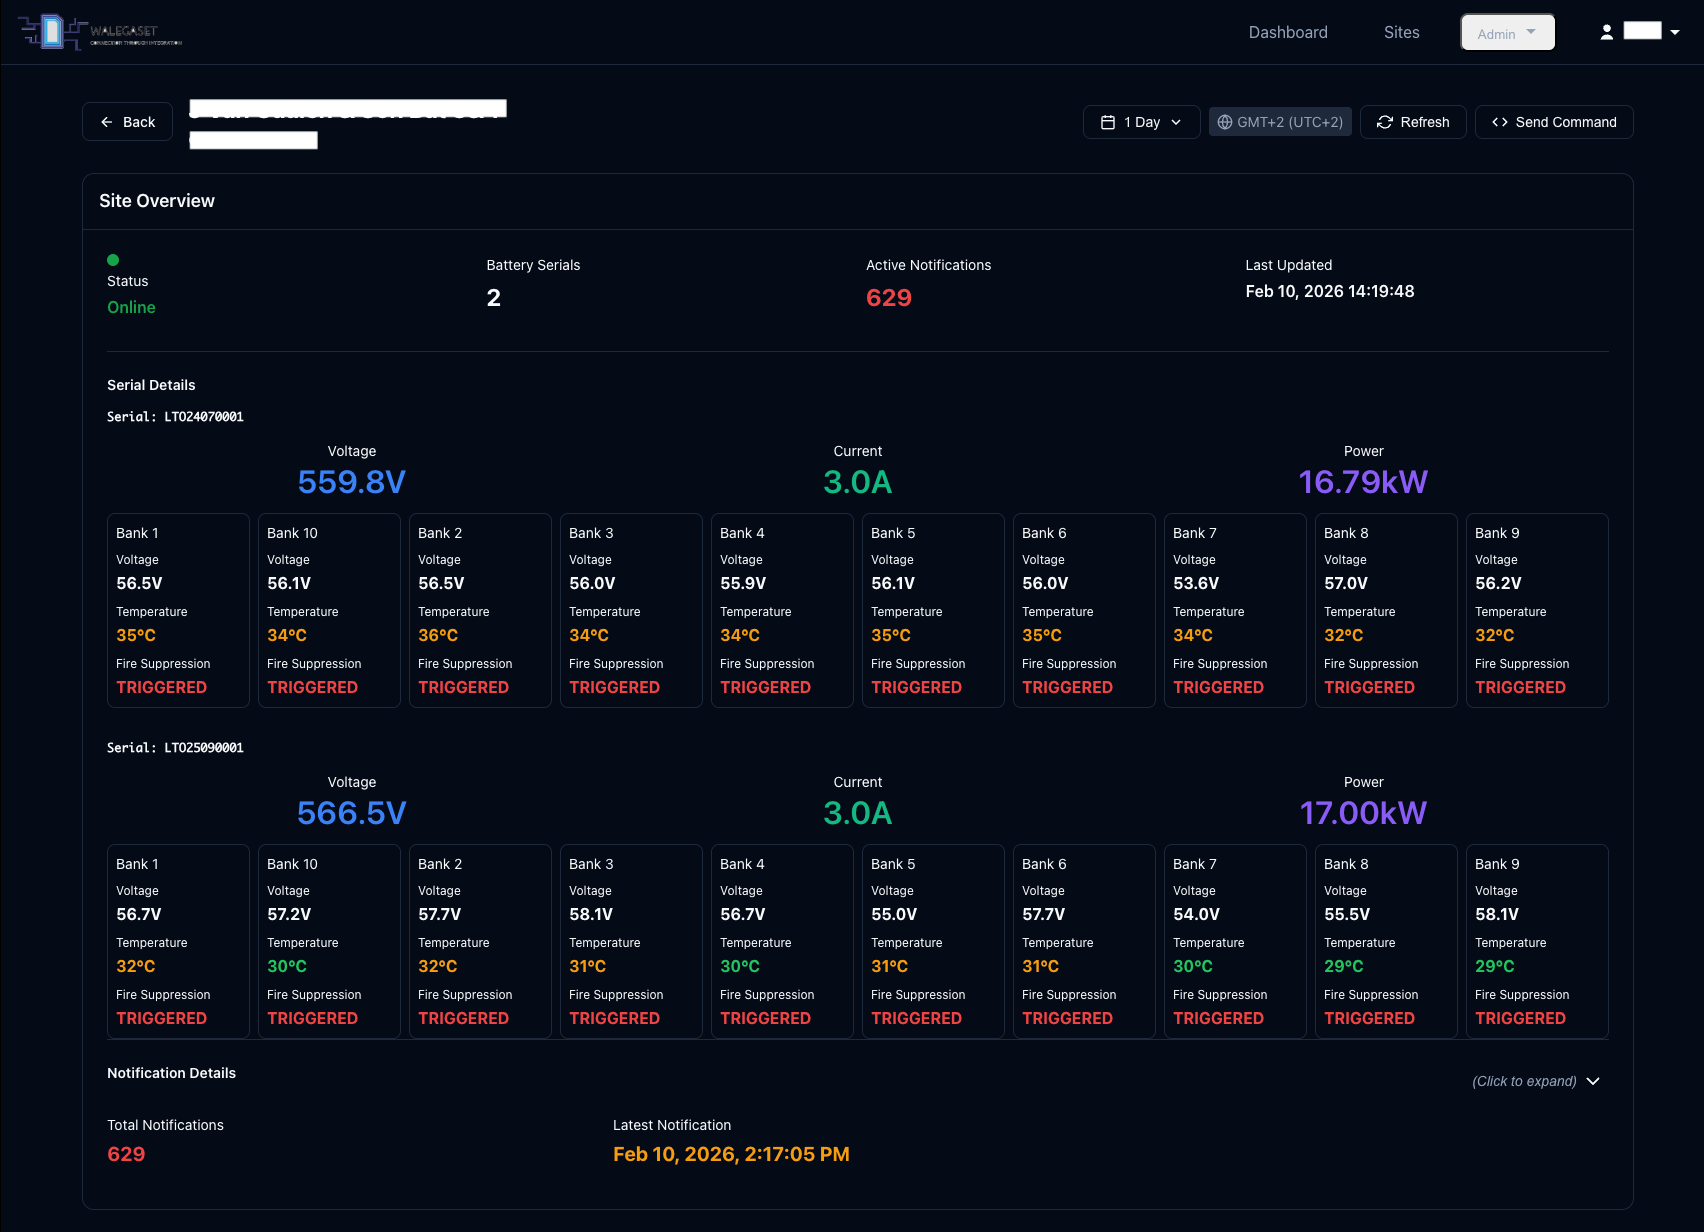Viewport: 1704px width, 1232px height.
Task: Click the green online status dot
Action: pos(113,260)
